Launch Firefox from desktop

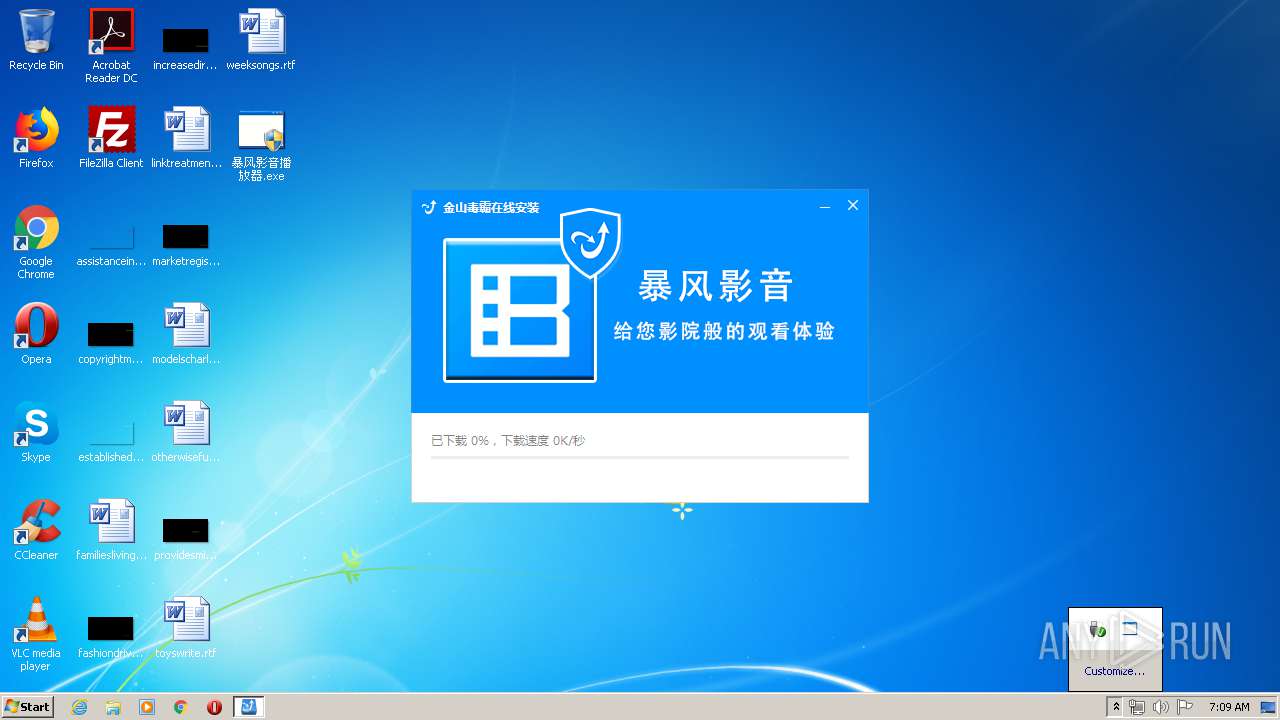(x=36, y=138)
